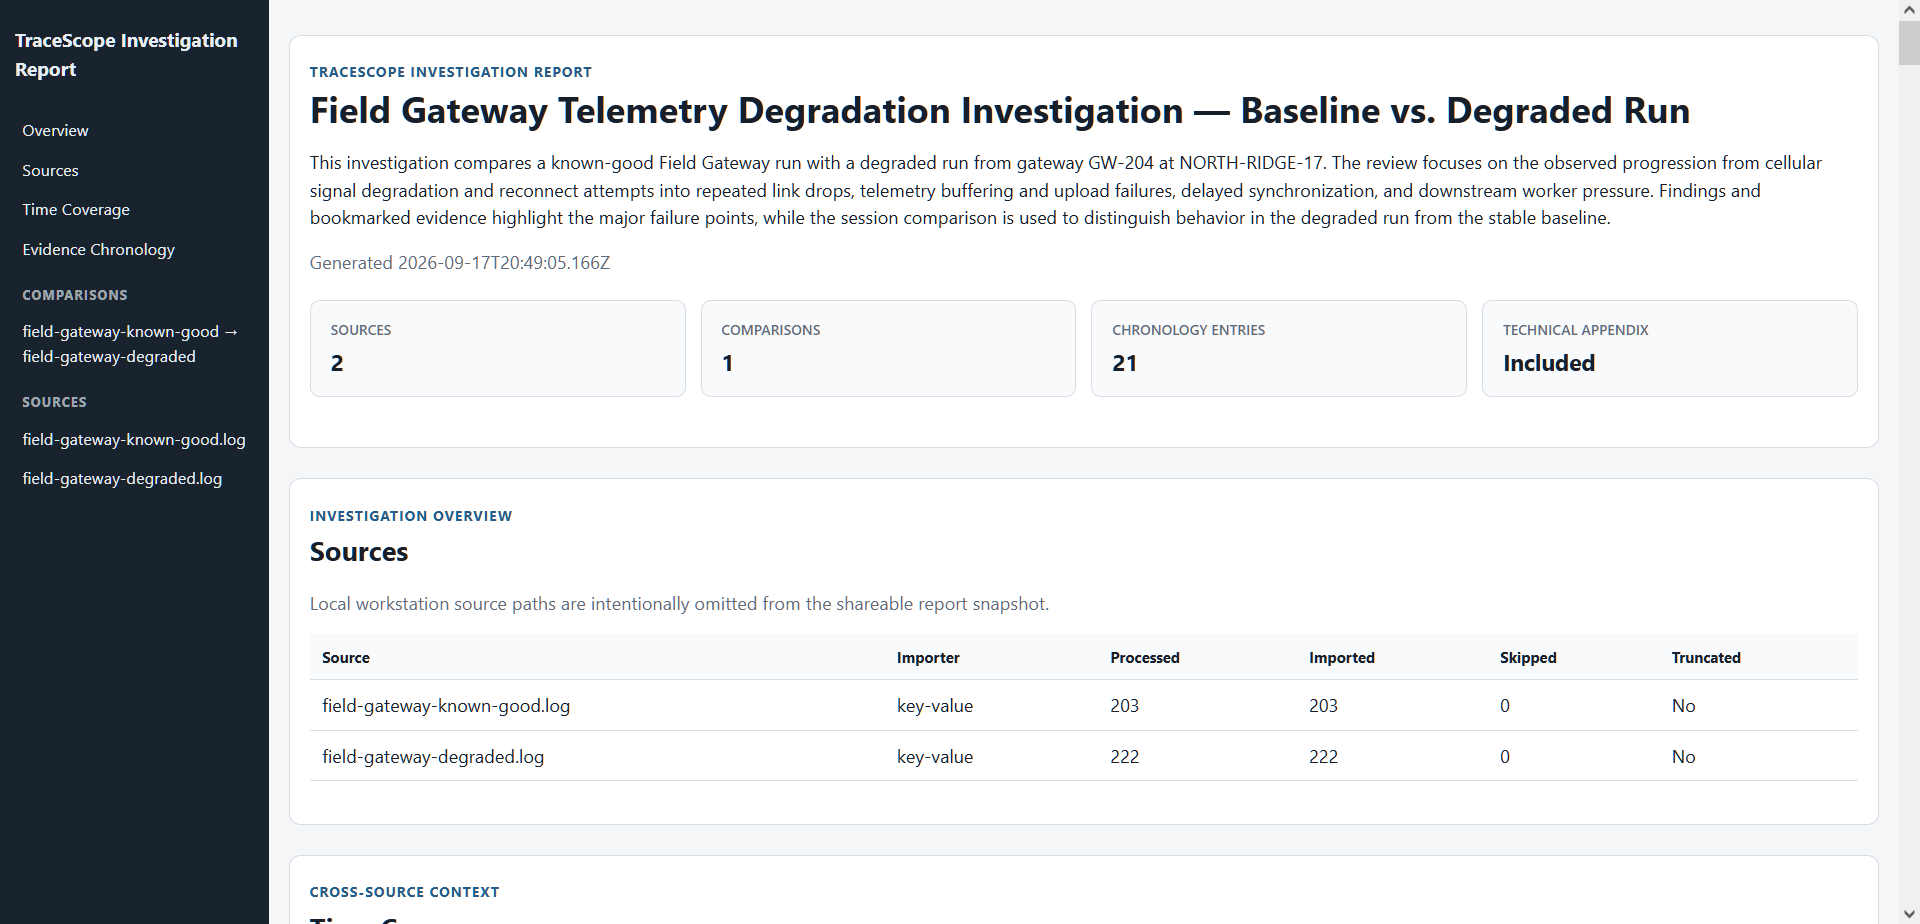The height and width of the screenshot is (924, 1920).
Task: Click the Investigation Overview label
Action: tap(411, 516)
